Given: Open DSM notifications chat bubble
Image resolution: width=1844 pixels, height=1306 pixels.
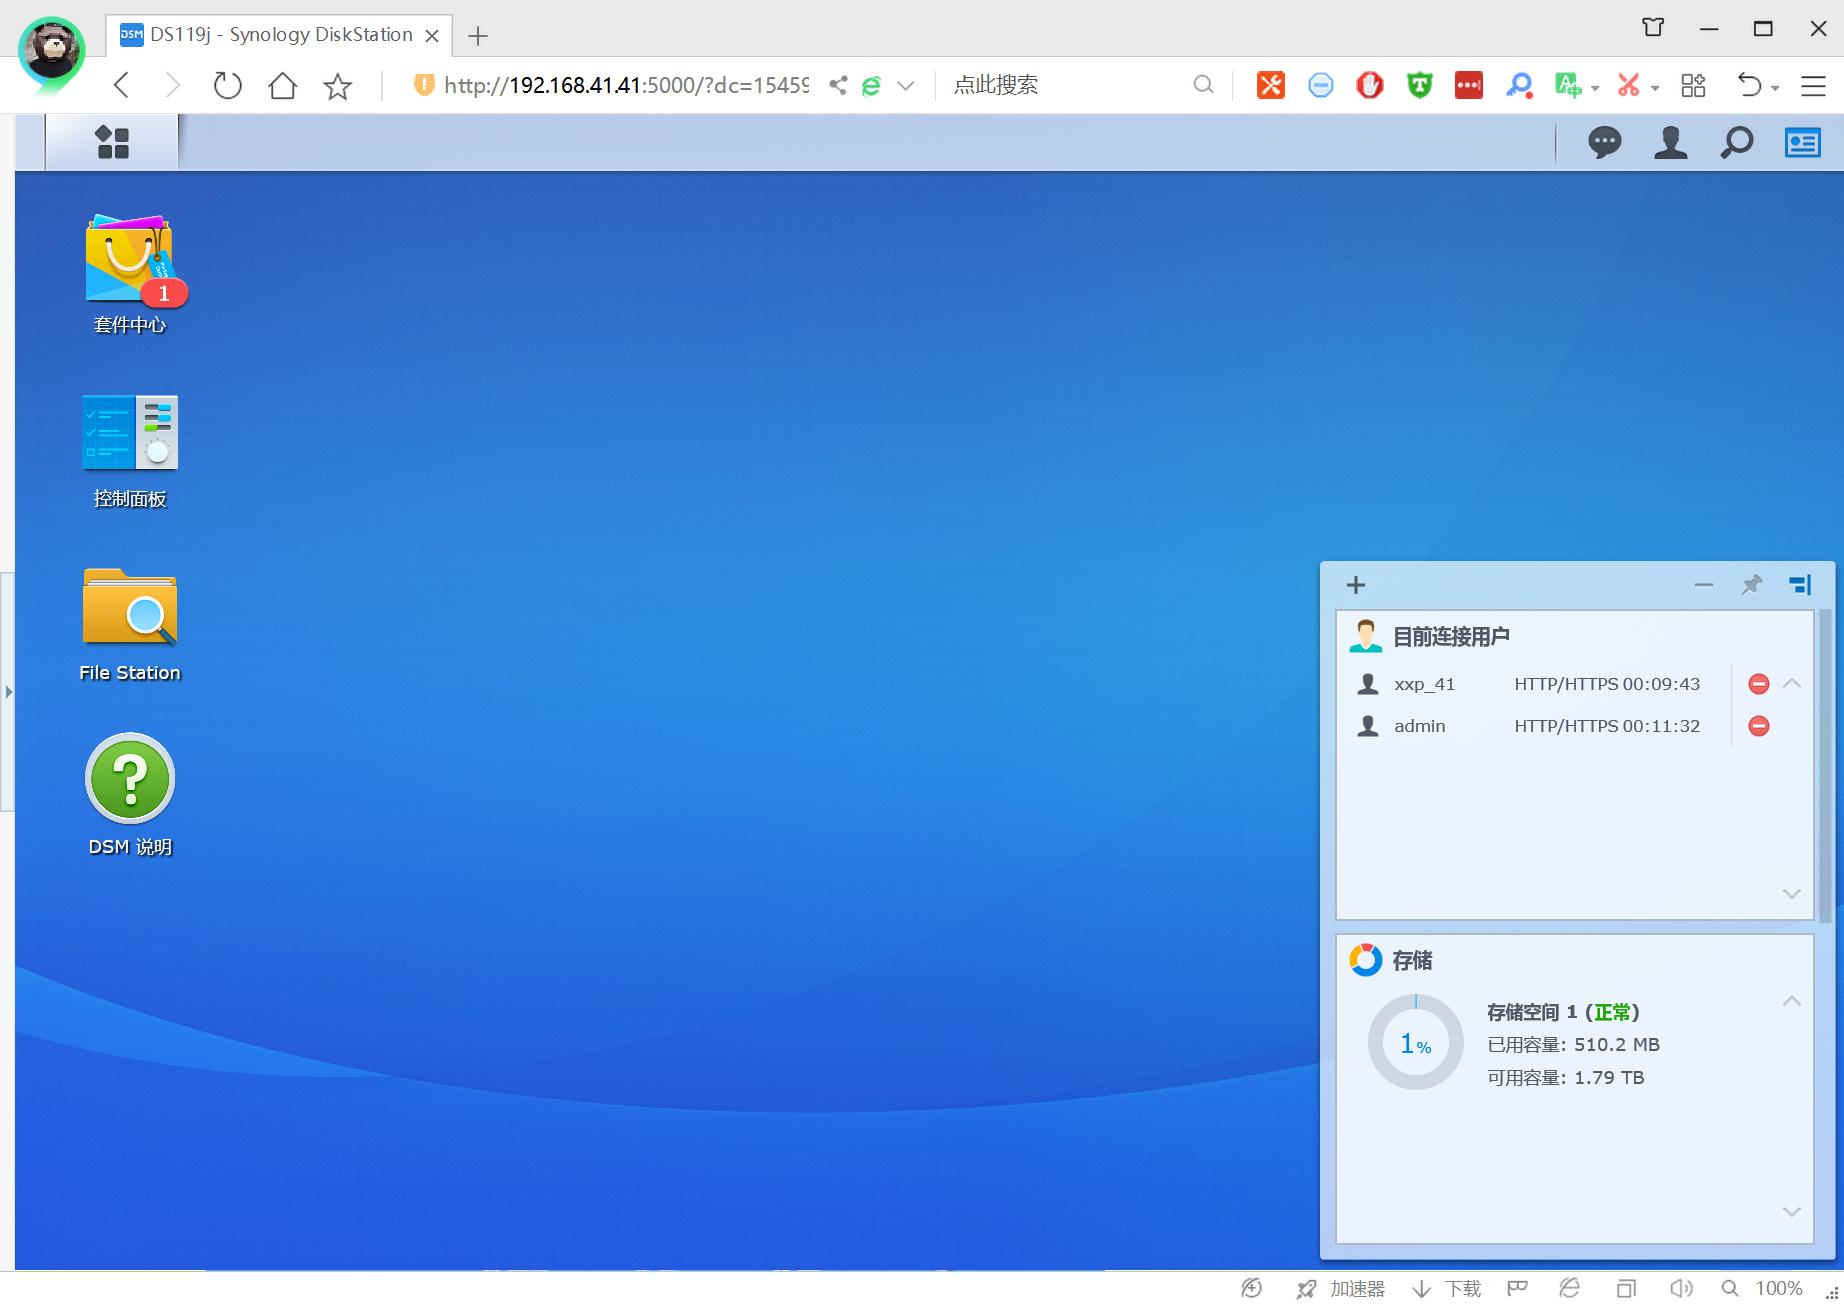Looking at the screenshot, I should click(1604, 143).
